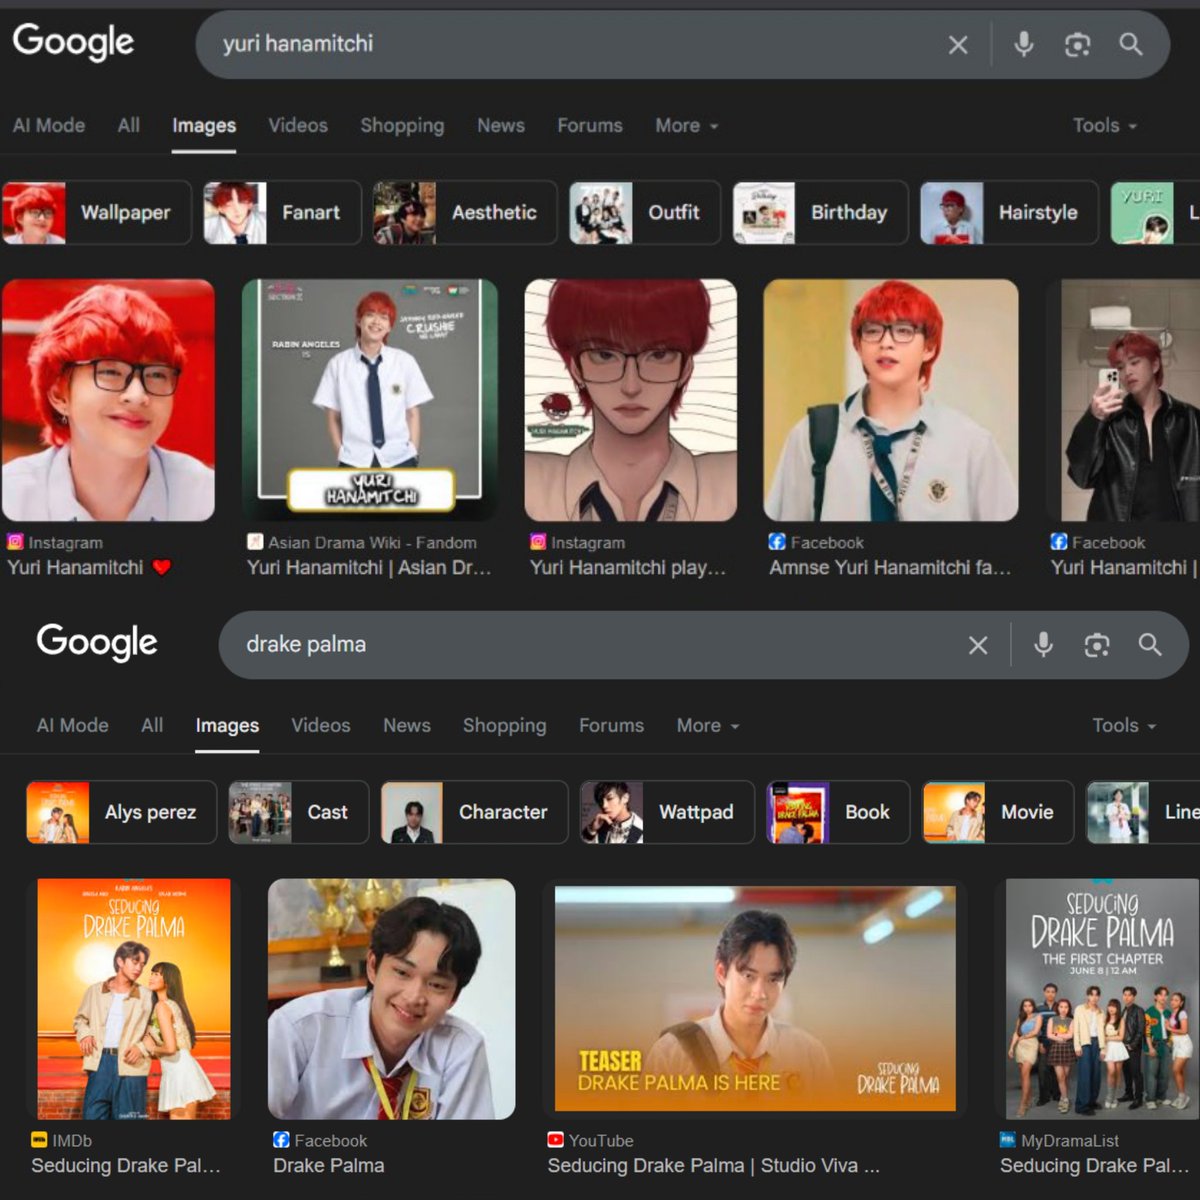Open the Shopping tab for drake palma
1200x1200 pixels.
click(505, 726)
